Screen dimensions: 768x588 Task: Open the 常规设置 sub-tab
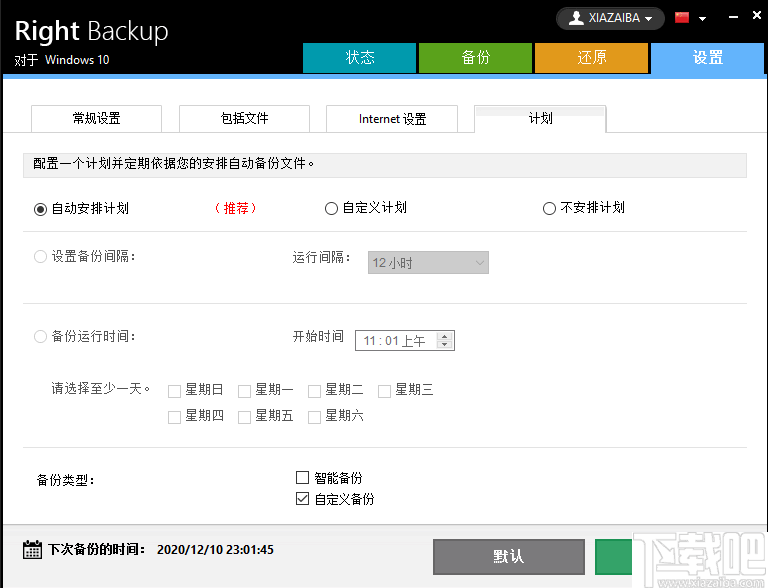coord(96,119)
